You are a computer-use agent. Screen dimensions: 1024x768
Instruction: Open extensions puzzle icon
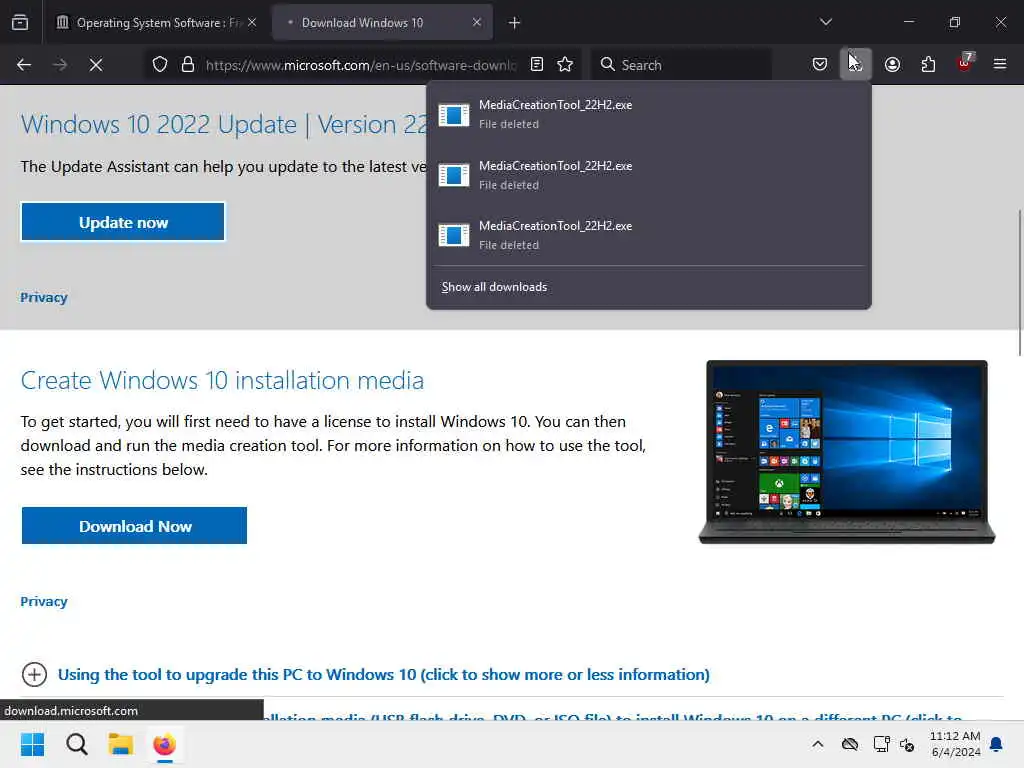coord(928,64)
